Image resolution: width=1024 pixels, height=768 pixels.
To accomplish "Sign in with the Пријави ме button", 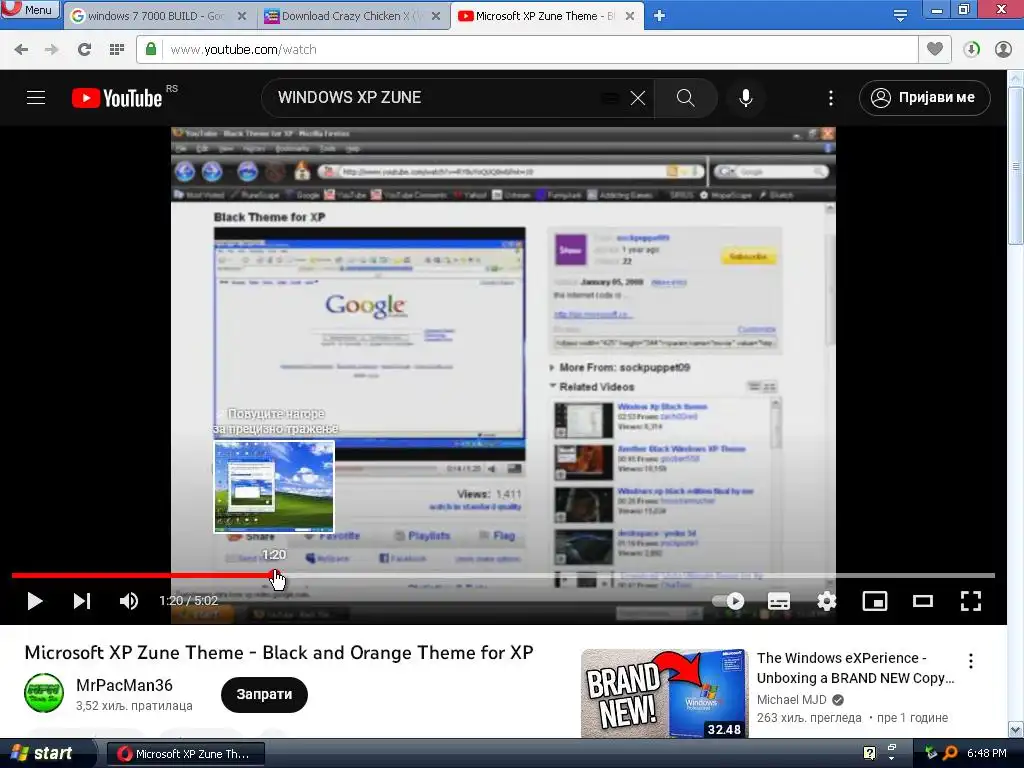I will (924, 98).
